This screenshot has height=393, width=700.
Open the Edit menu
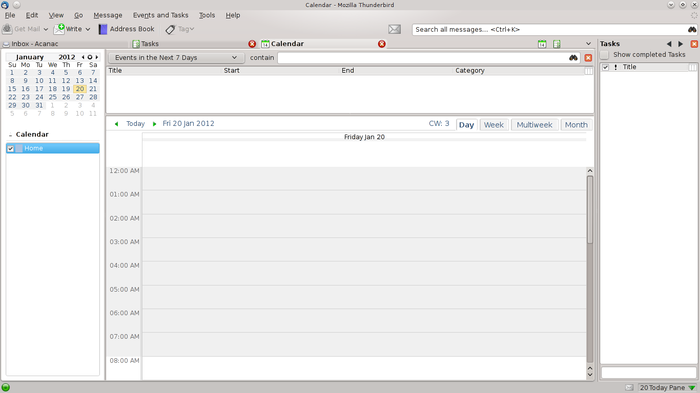tap(32, 15)
